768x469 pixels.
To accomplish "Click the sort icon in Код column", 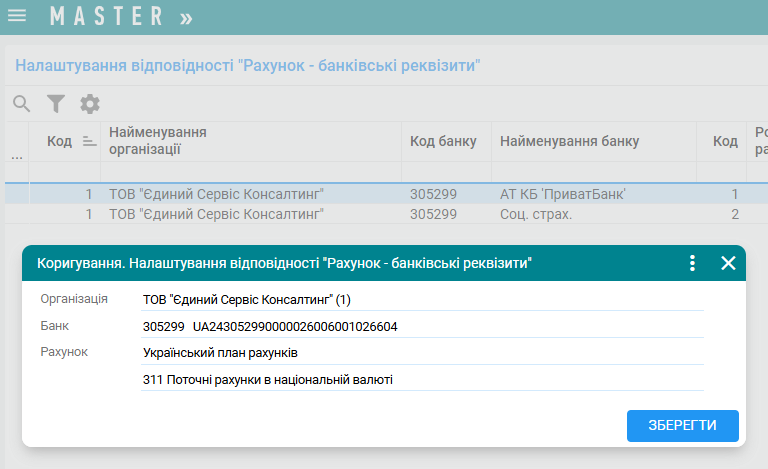I will click(89, 142).
